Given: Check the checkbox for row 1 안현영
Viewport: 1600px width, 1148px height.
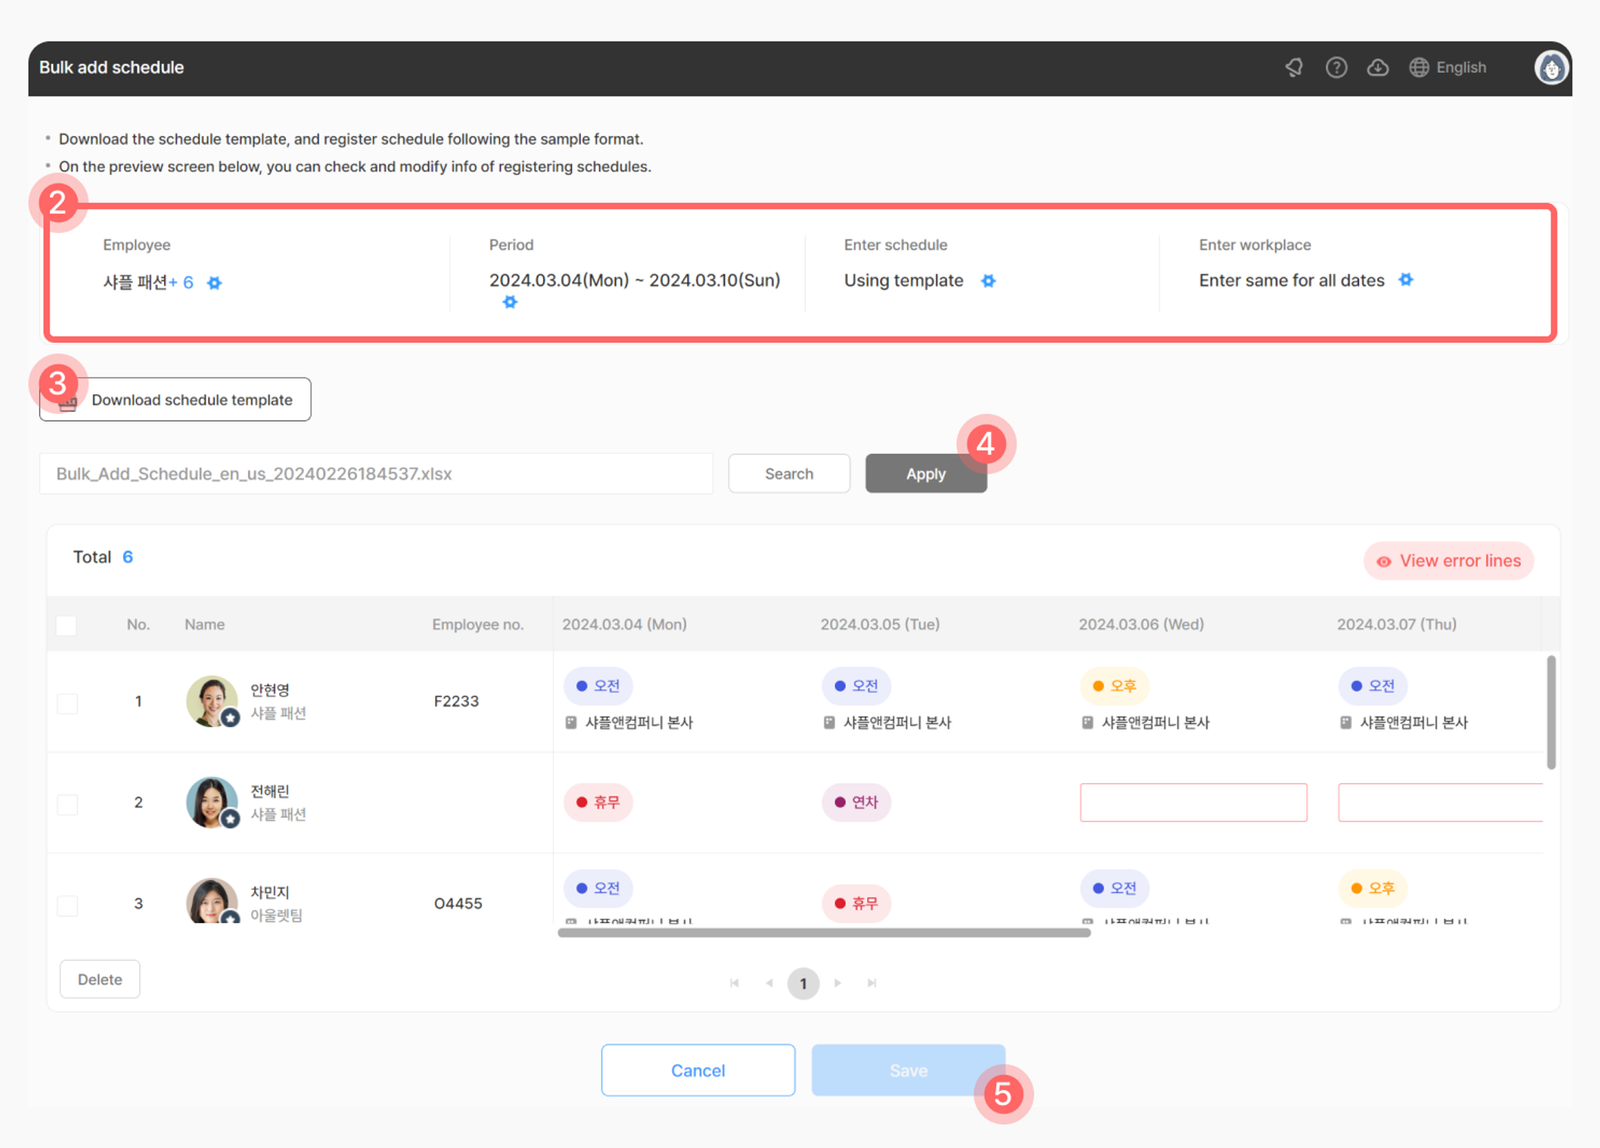Looking at the screenshot, I should tap(67, 703).
